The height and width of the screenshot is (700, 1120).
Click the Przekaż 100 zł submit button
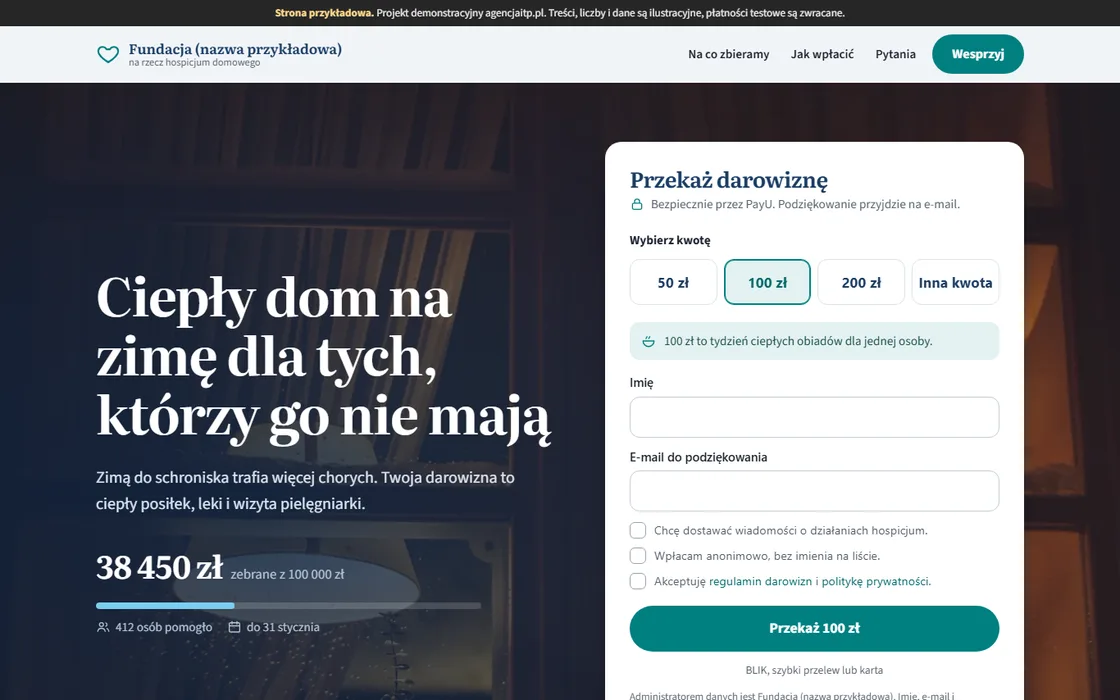pyautogui.click(x=814, y=629)
